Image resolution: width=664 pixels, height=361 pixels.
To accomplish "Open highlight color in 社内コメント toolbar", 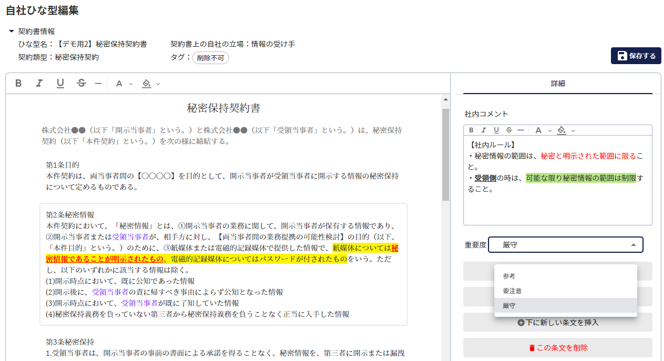I will click(562, 130).
